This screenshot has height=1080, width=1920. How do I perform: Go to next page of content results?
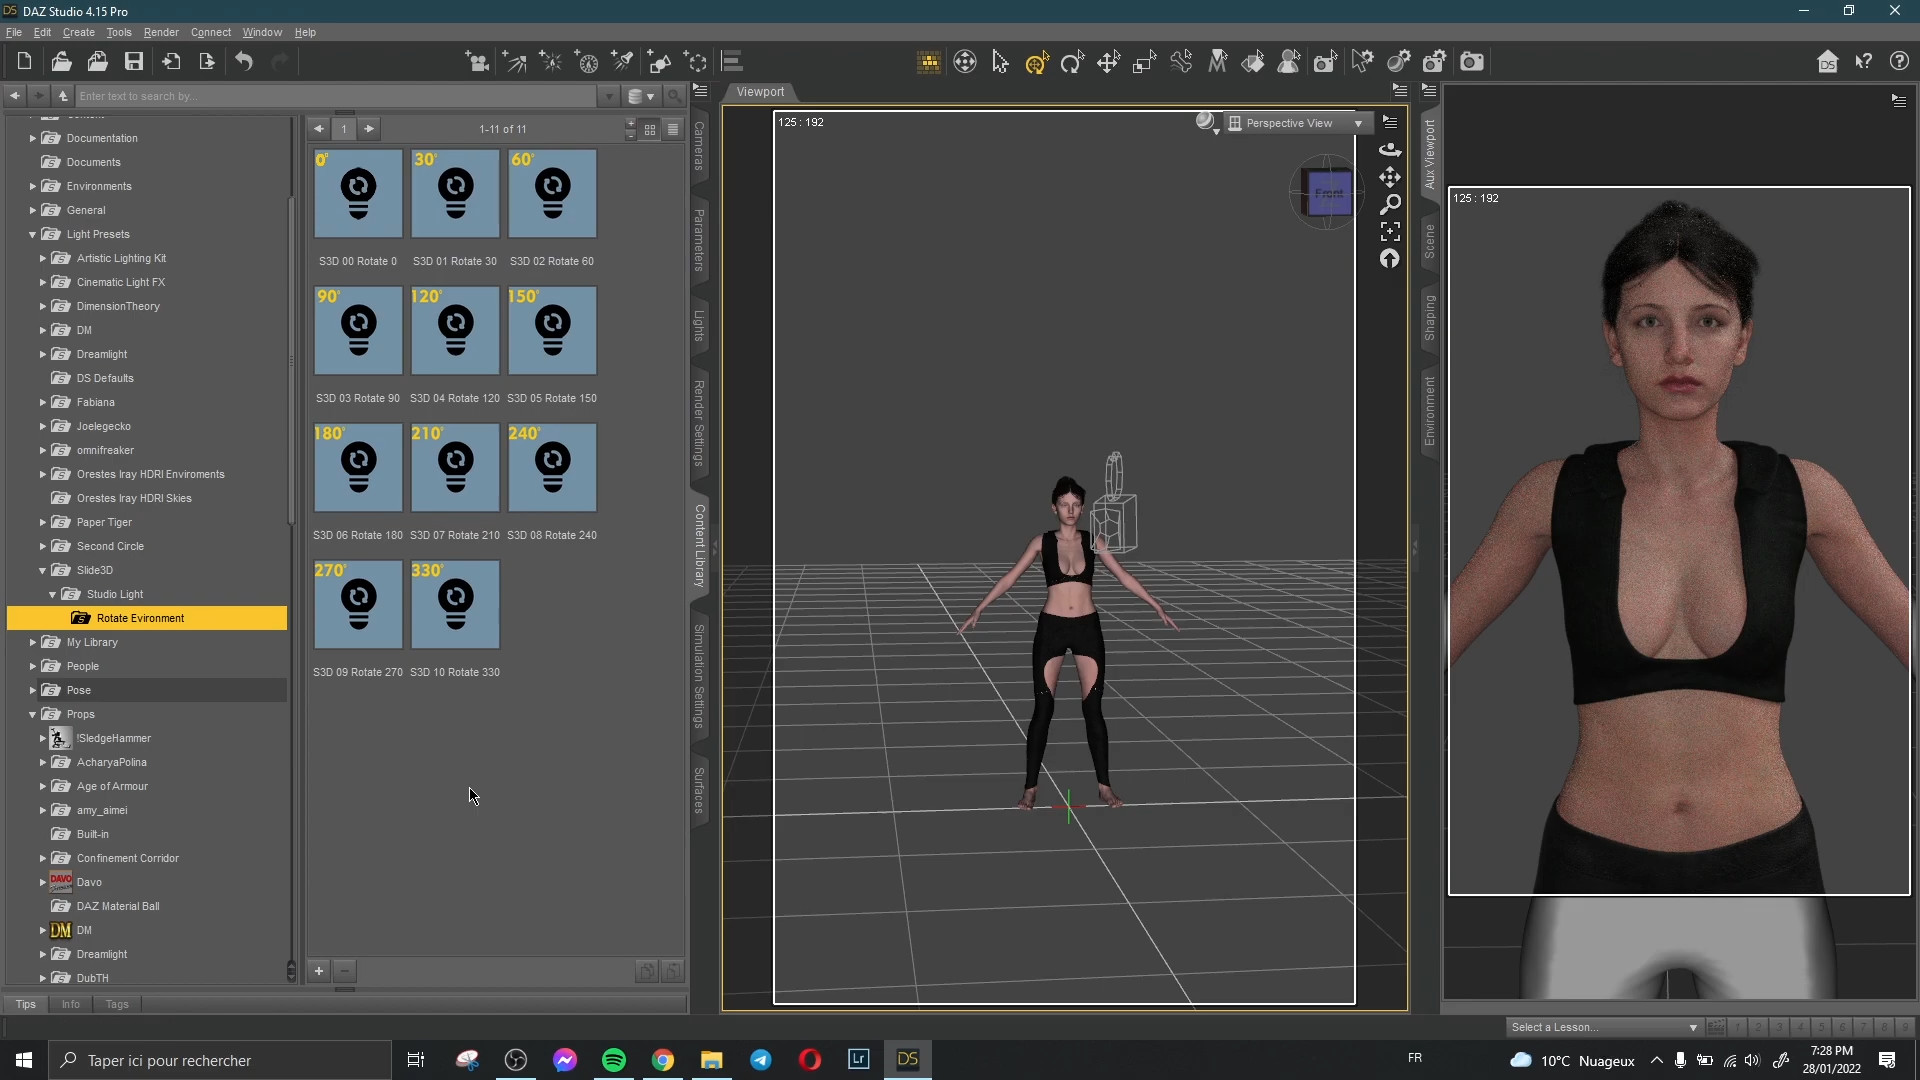369,129
